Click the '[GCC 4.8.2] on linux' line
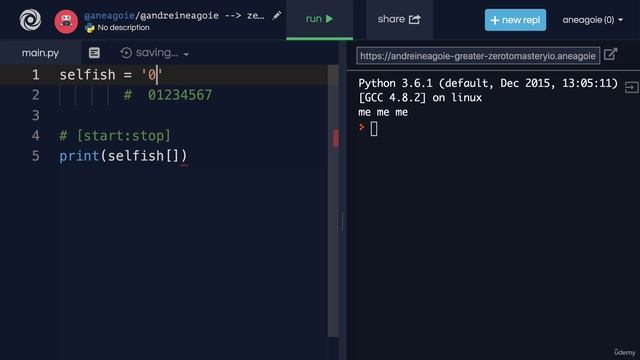Screen dimensions: 640x360 pyautogui.click(x=420, y=98)
